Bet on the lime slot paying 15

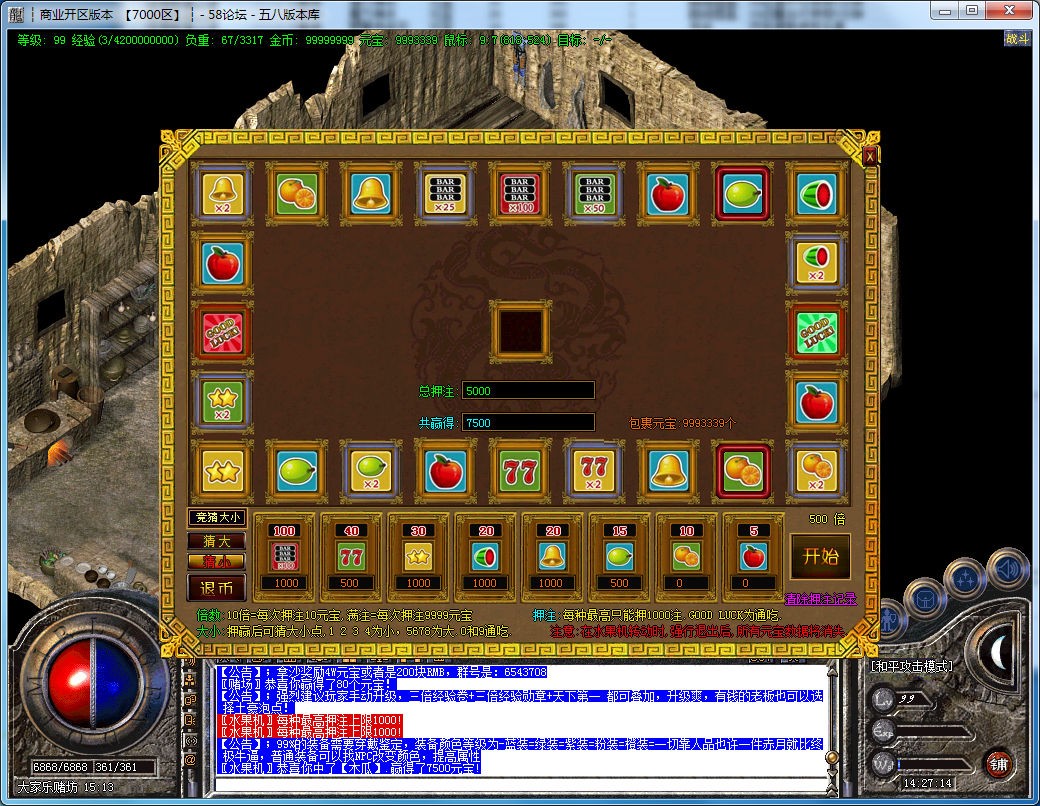point(619,557)
